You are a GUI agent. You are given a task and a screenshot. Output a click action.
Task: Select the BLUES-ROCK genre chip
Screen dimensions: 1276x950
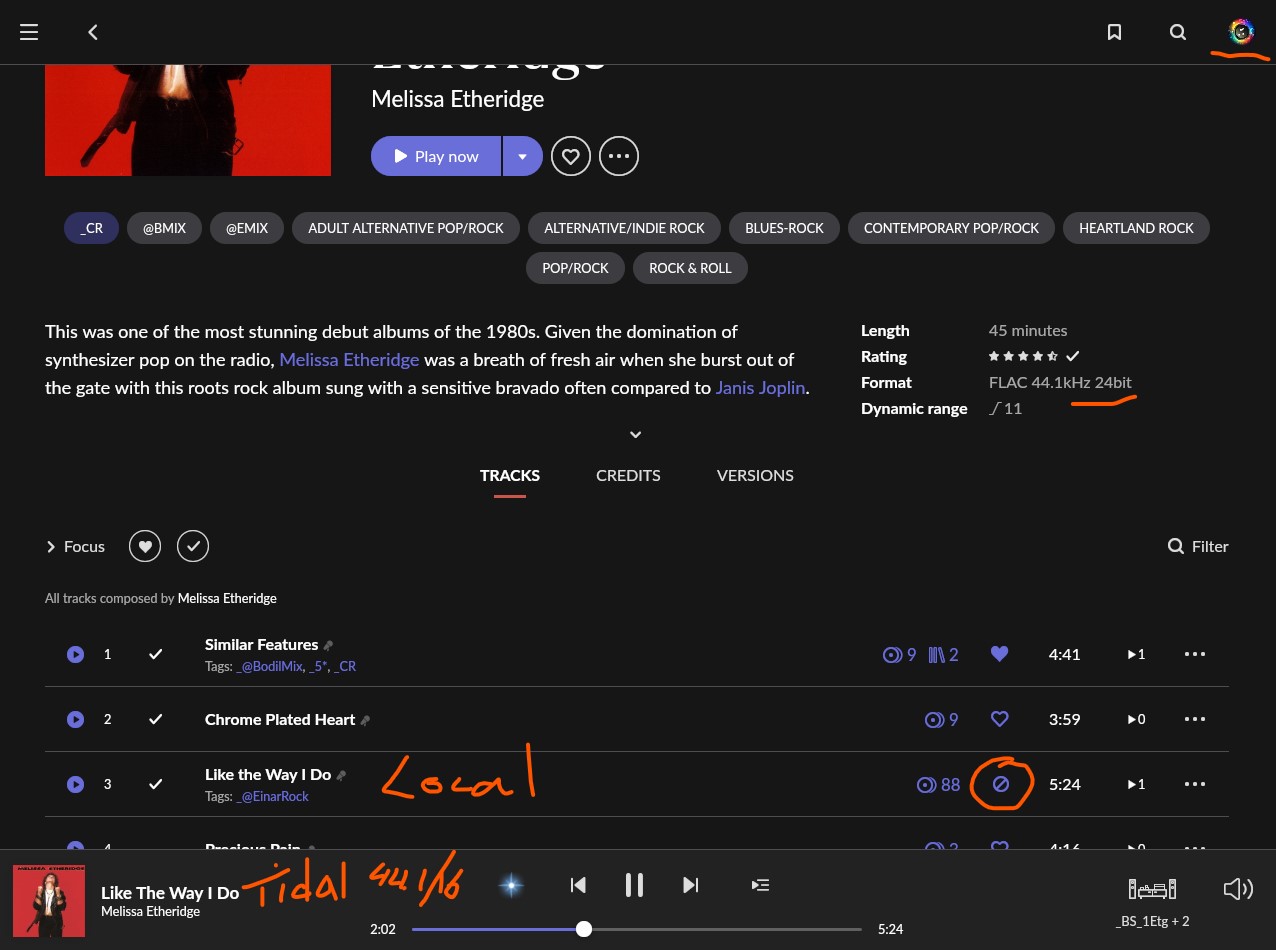[x=784, y=228]
